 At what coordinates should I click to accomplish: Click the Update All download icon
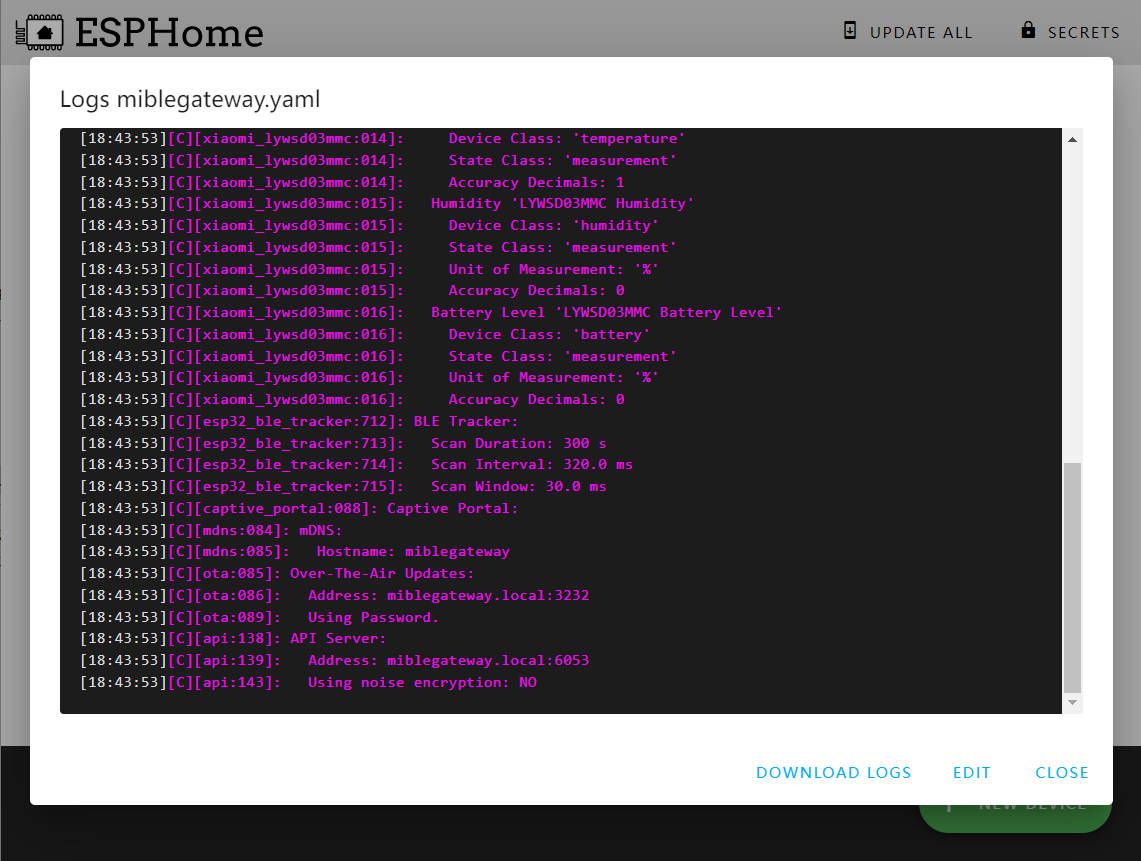849,31
